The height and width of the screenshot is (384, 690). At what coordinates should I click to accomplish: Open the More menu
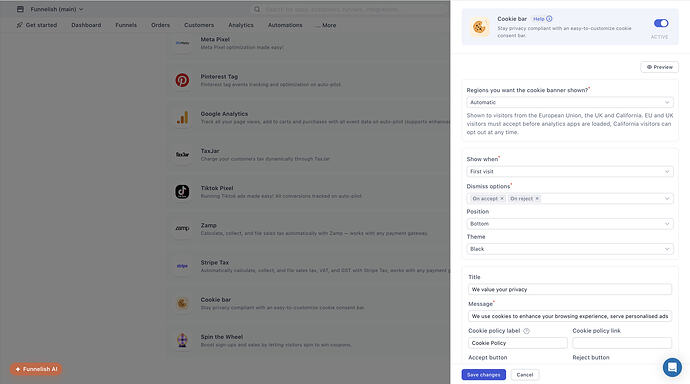point(326,25)
